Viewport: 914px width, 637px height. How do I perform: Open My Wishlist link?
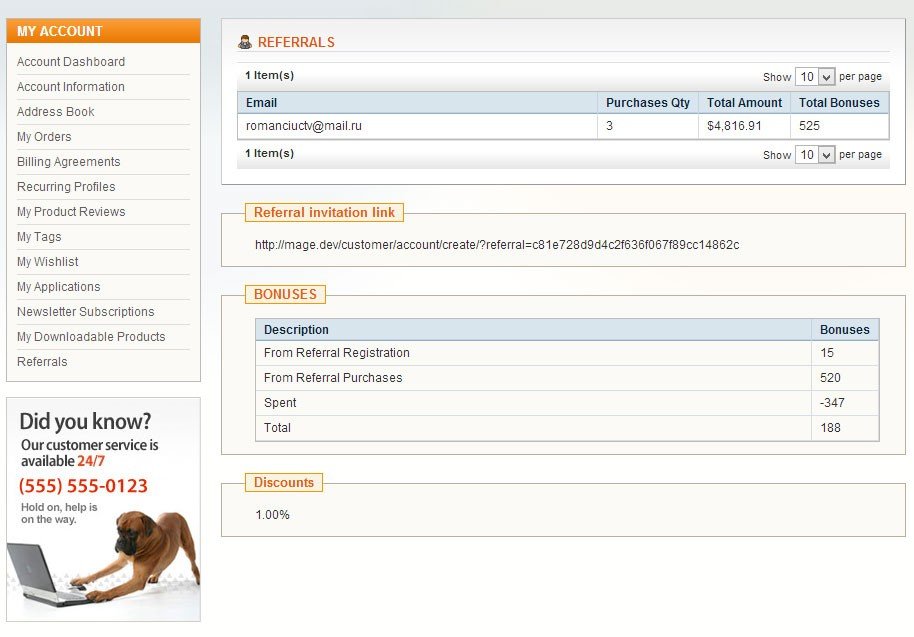coord(48,262)
